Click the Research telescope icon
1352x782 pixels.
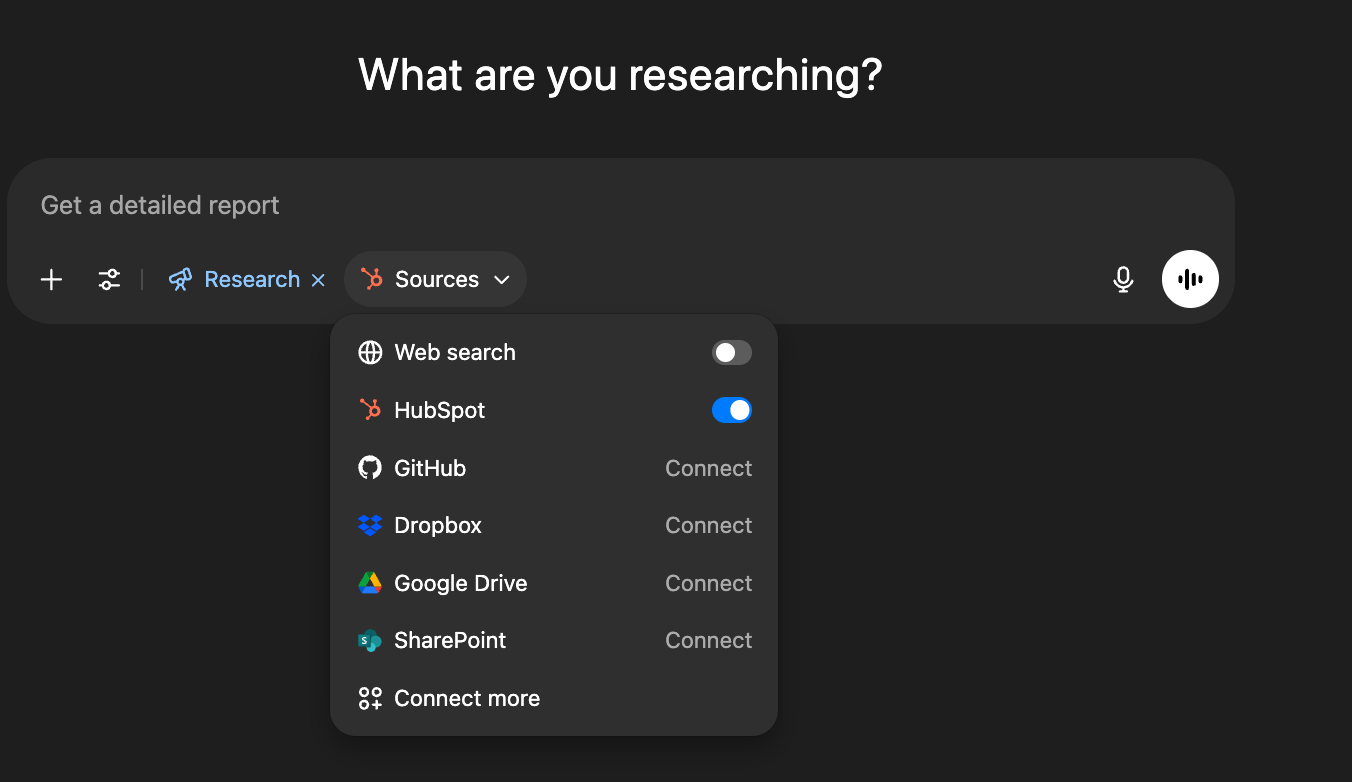180,280
